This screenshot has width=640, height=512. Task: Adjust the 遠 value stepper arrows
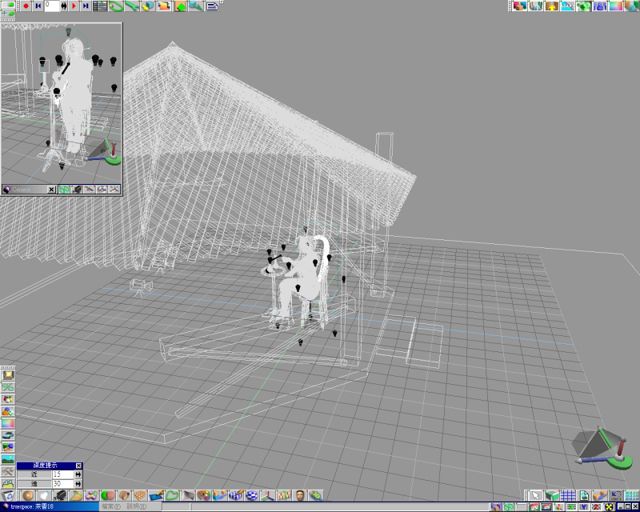[x=78, y=483]
